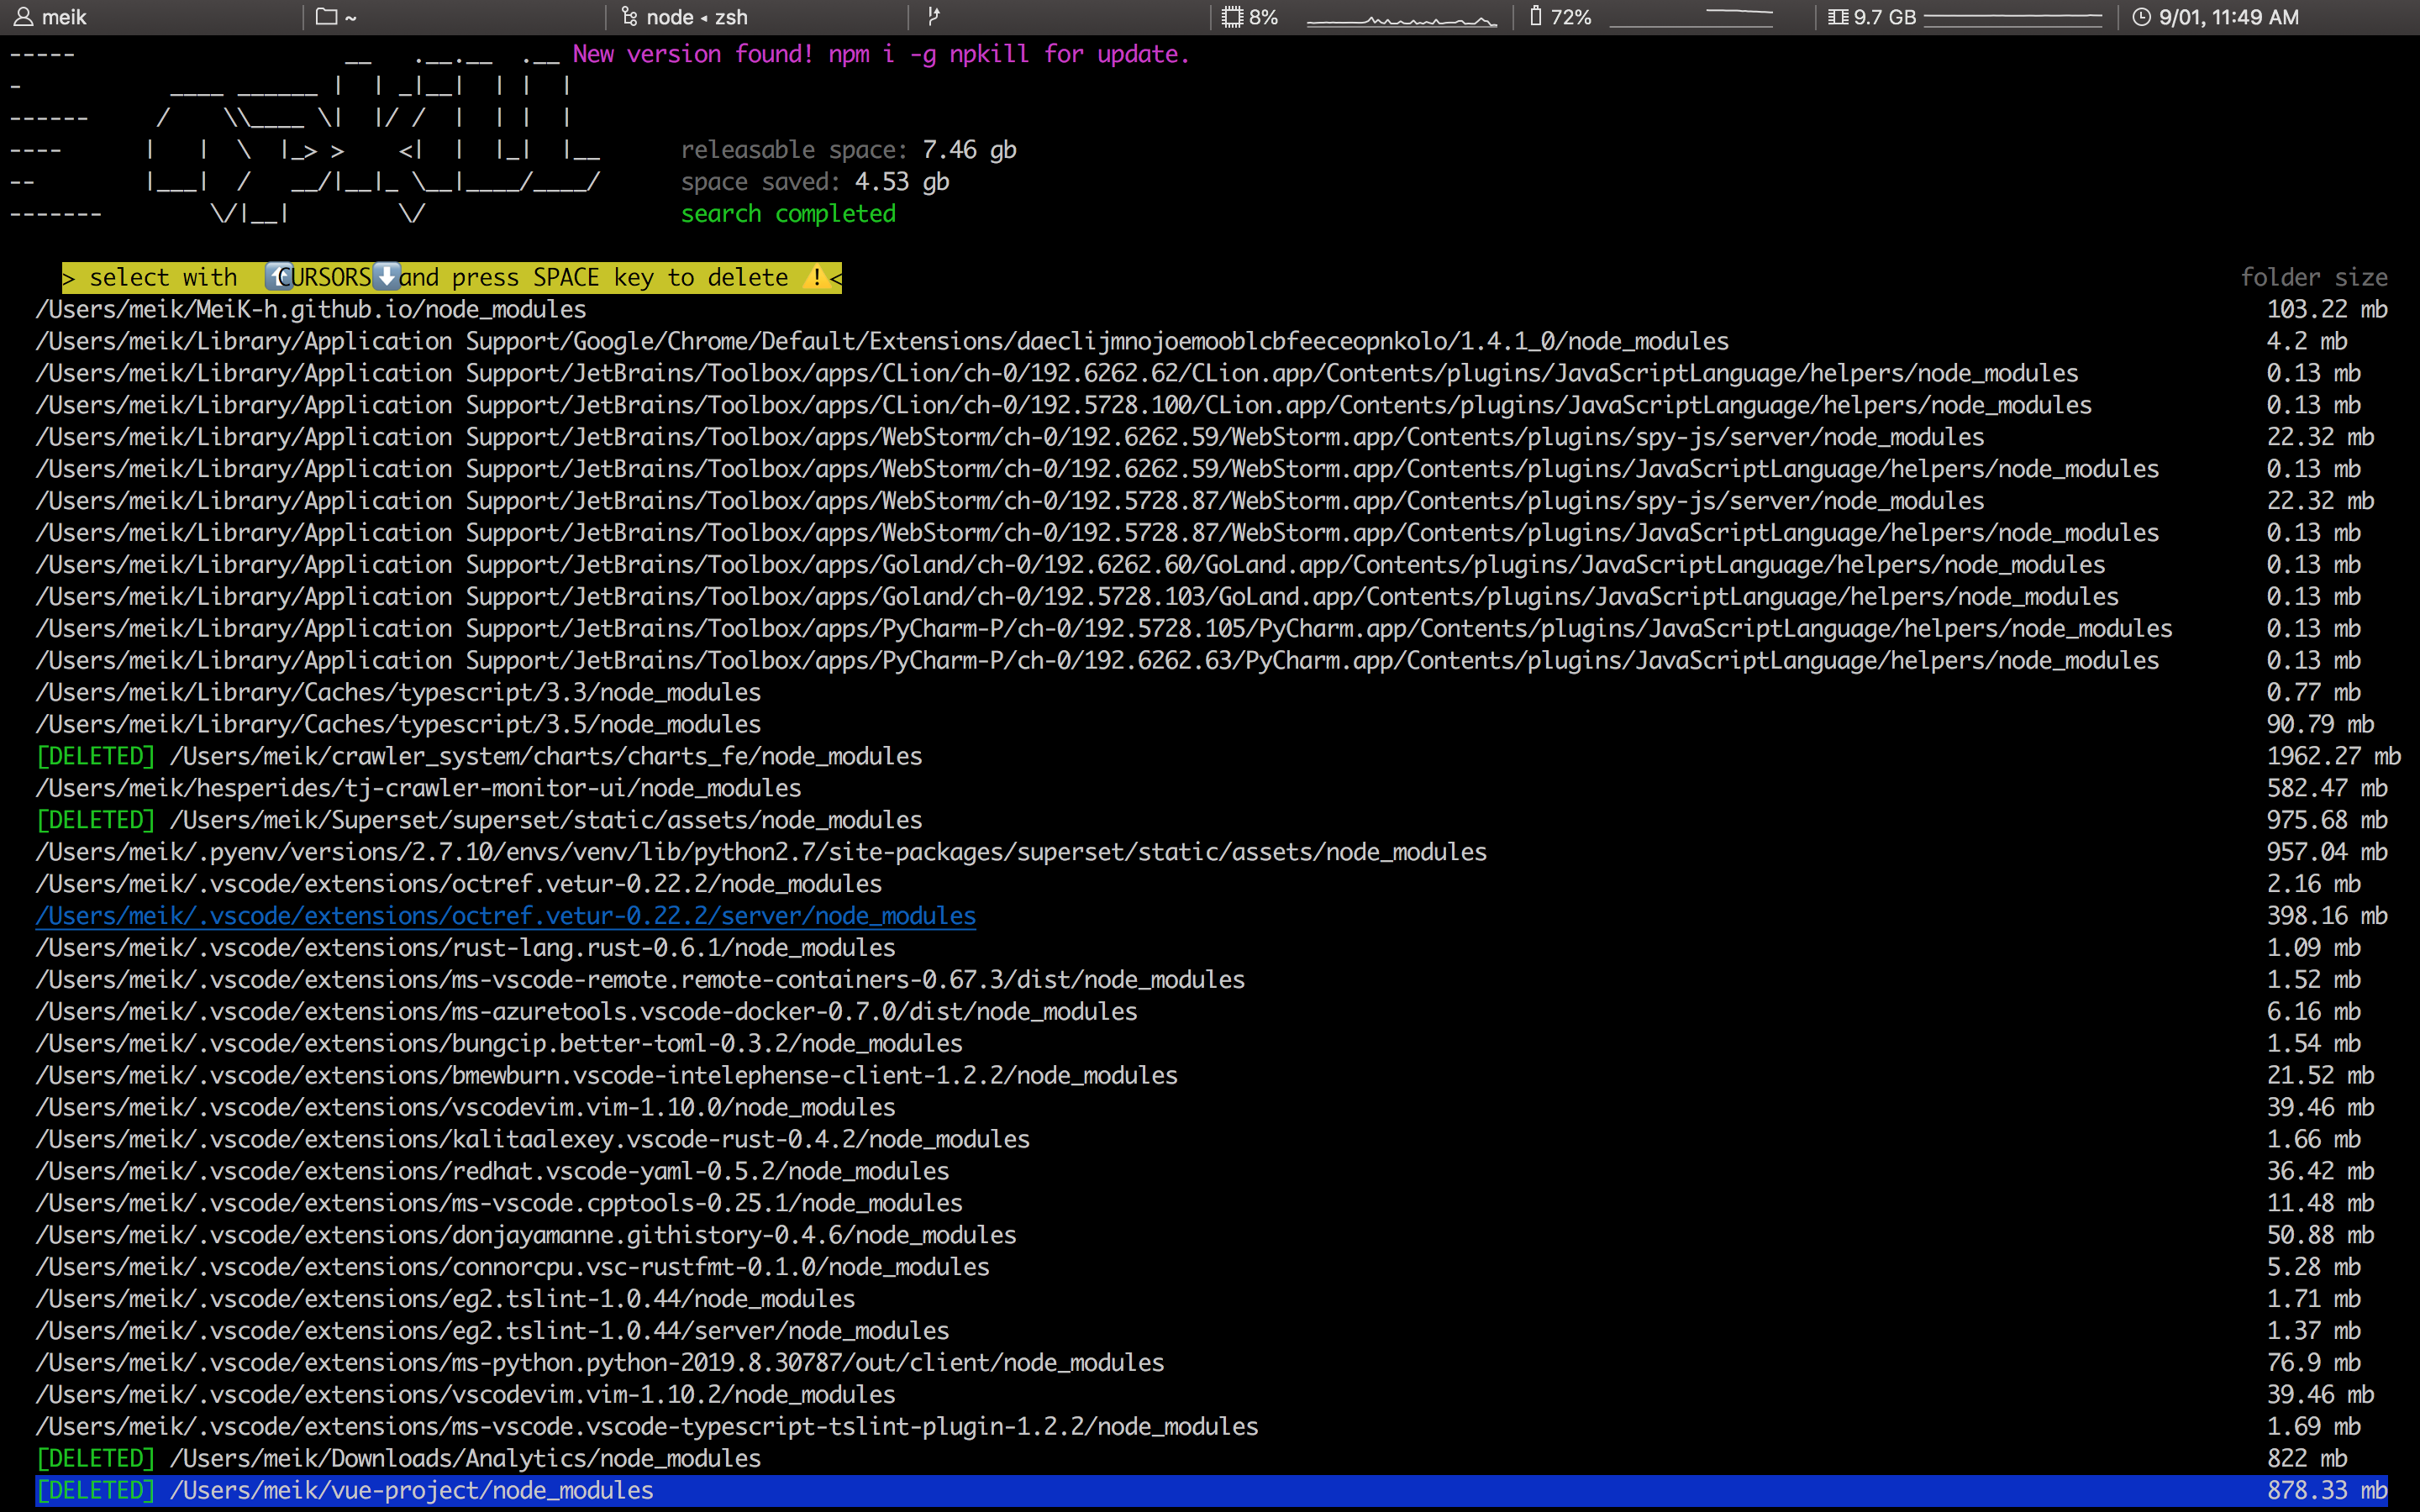Click the typescript/3.5 node_modules cache path

click(x=398, y=724)
